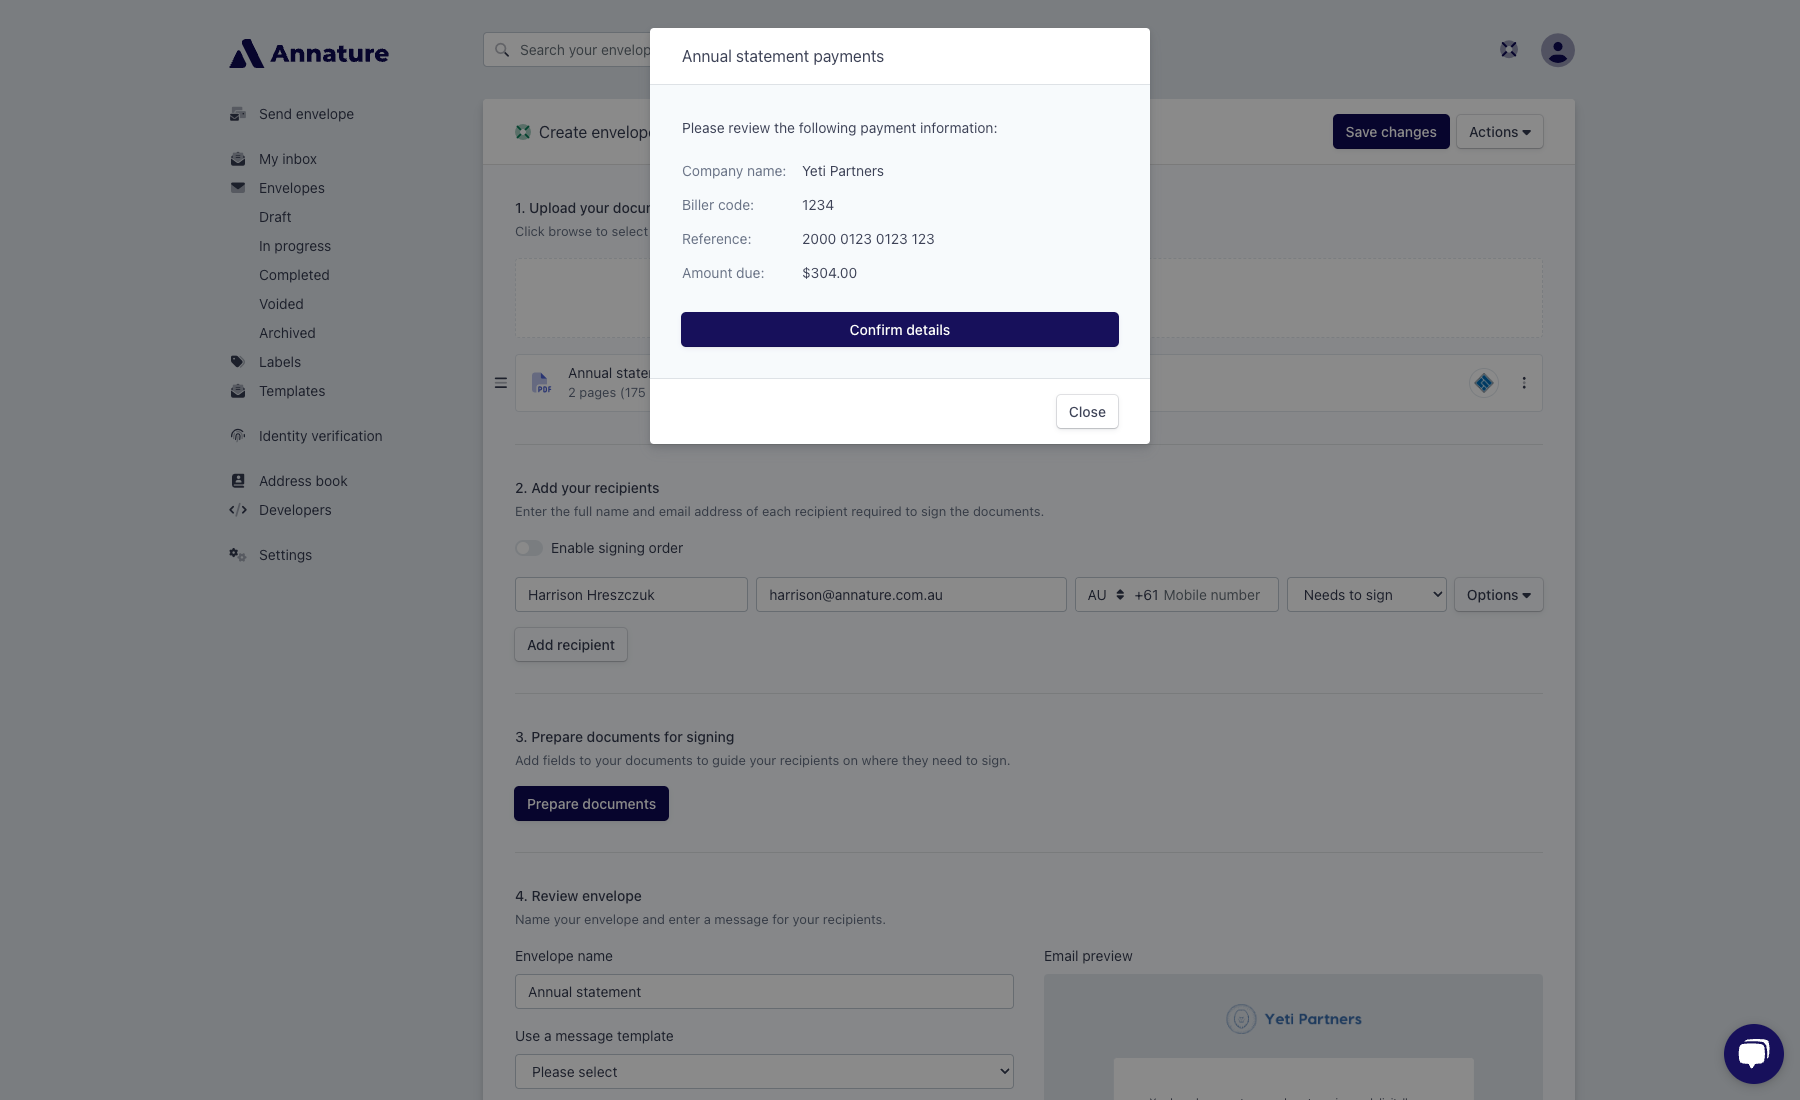This screenshot has width=1800, height=1100.
Task: Click the integration icon beside the avatar
Action: coord(1509,50)
